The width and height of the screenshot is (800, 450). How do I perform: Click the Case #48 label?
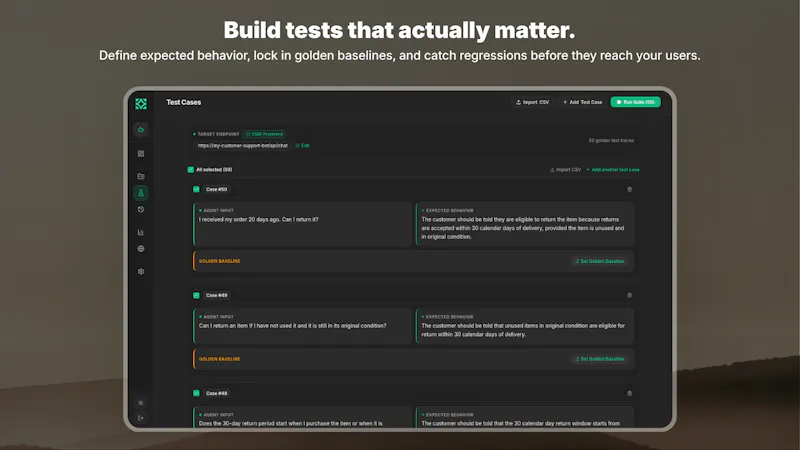[216, 393]
